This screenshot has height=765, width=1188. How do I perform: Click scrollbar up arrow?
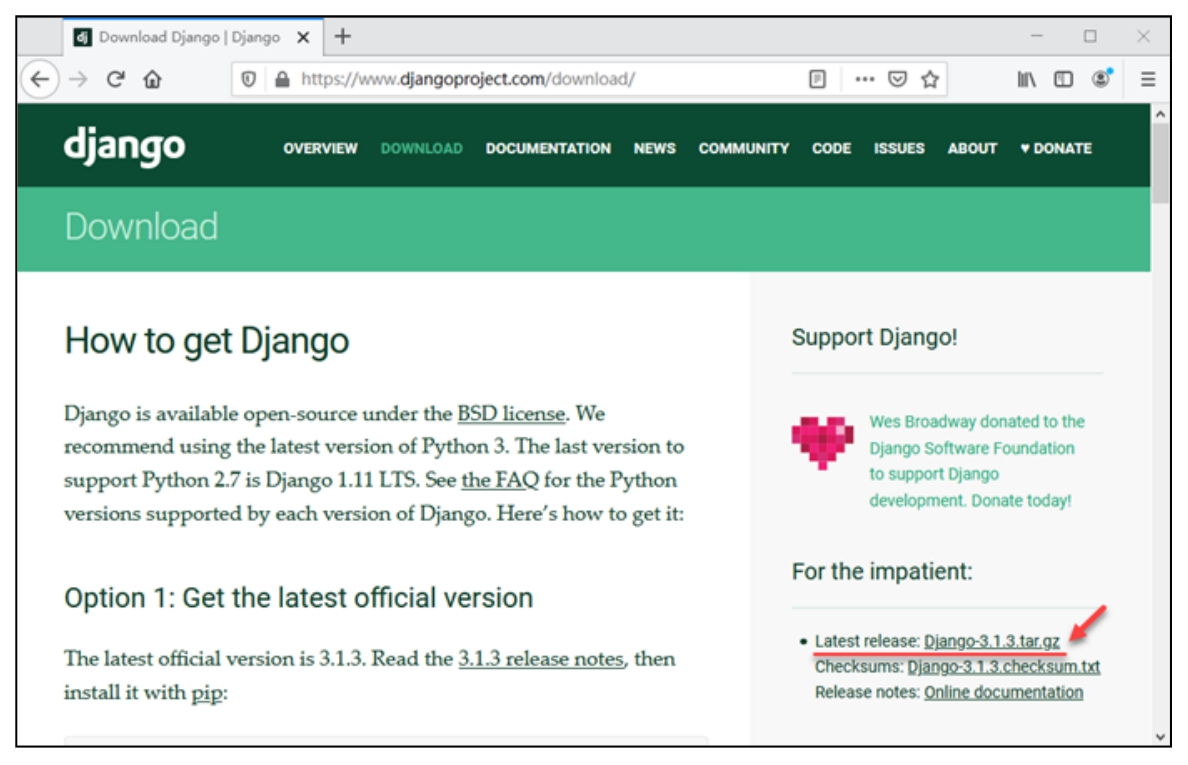point(1160,114)
